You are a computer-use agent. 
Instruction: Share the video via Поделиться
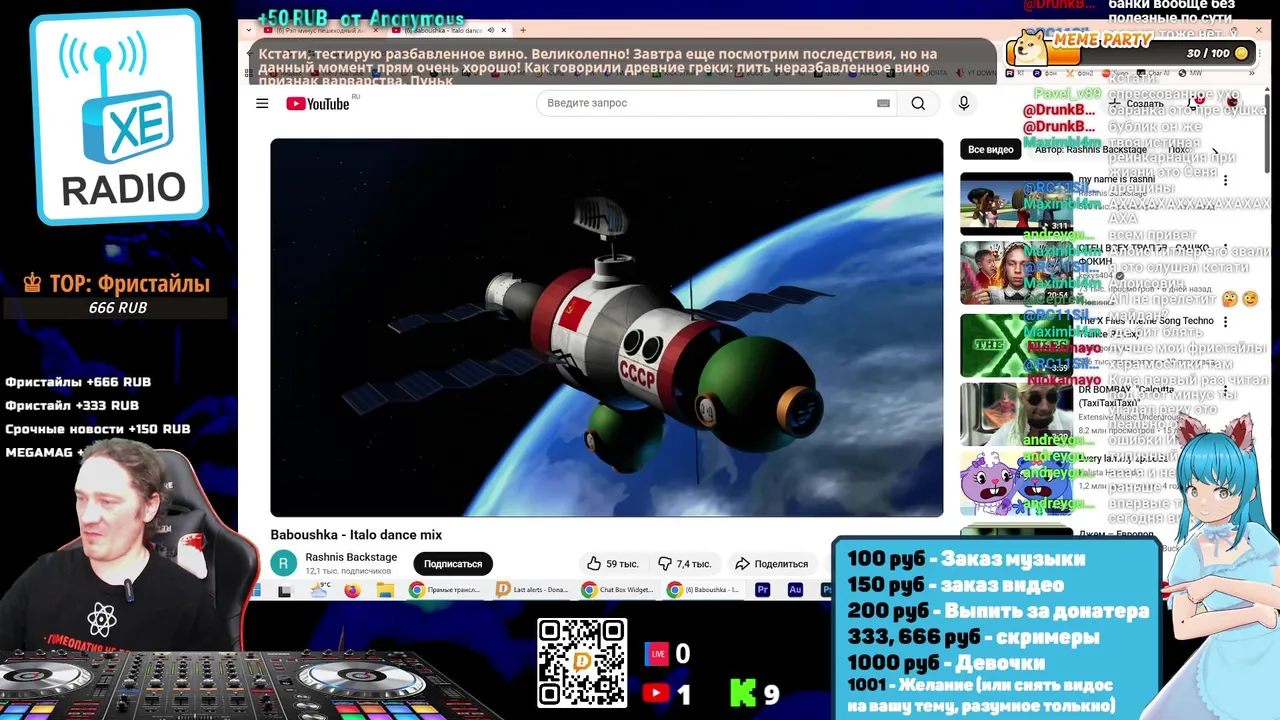(771, 564)
